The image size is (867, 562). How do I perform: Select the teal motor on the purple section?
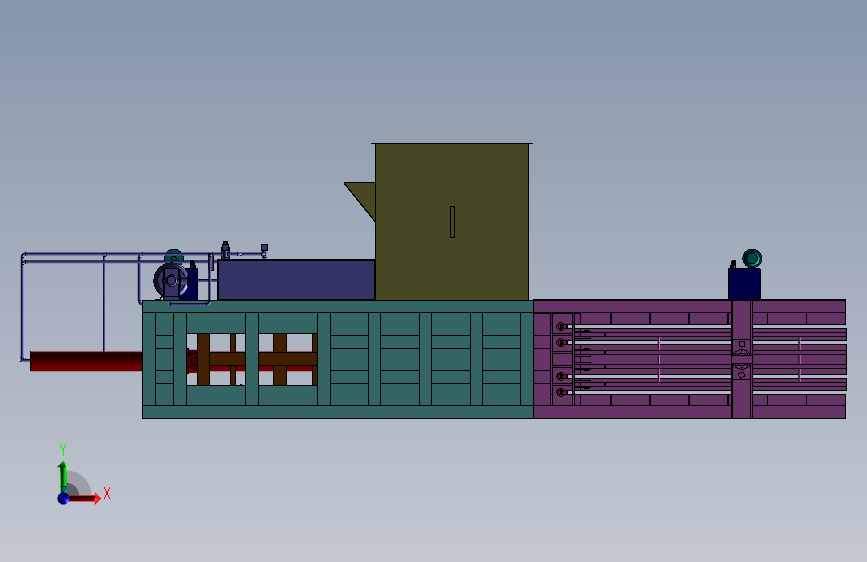pos(752,258)
